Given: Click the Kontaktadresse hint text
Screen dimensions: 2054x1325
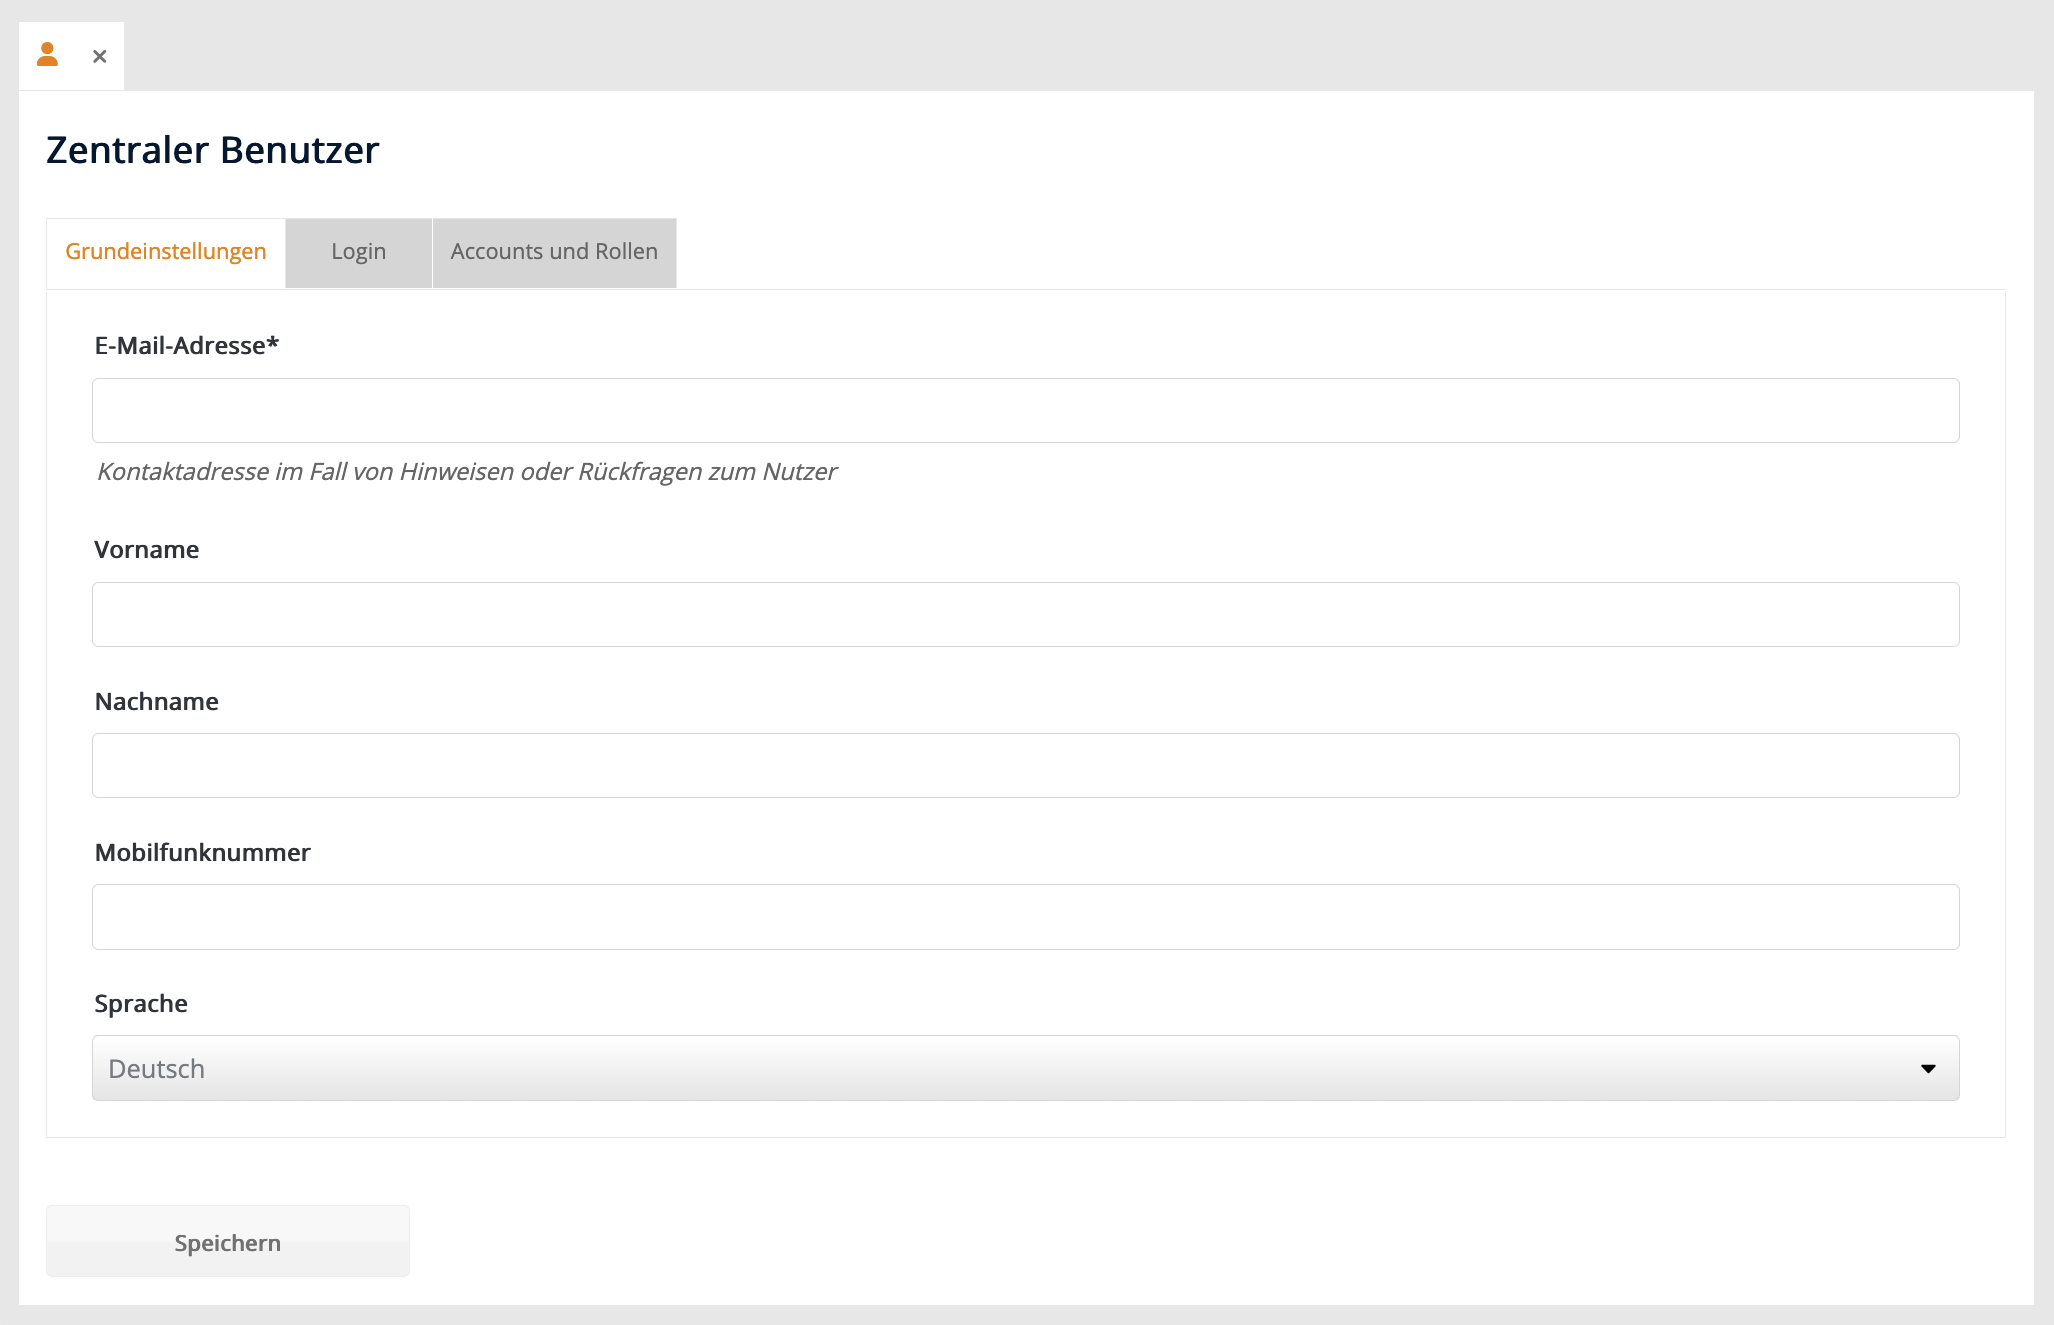Looking at the screenshot, I should pos(467,472).
